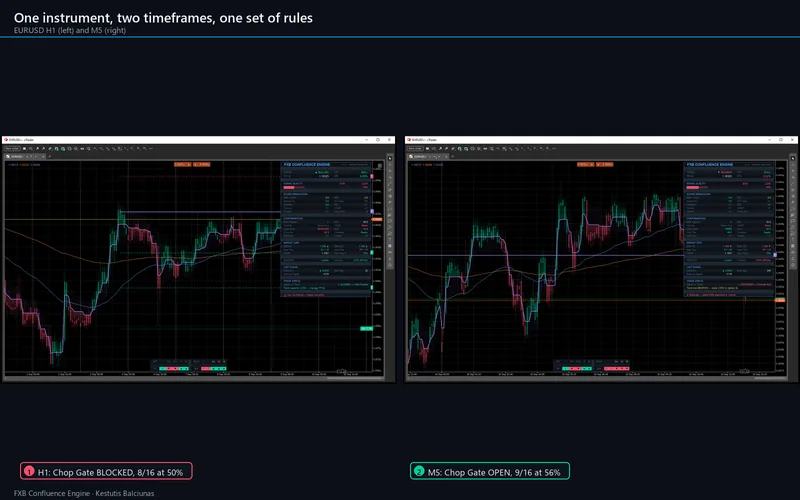Click signal quality bar in left window panel

coord(294,187)
